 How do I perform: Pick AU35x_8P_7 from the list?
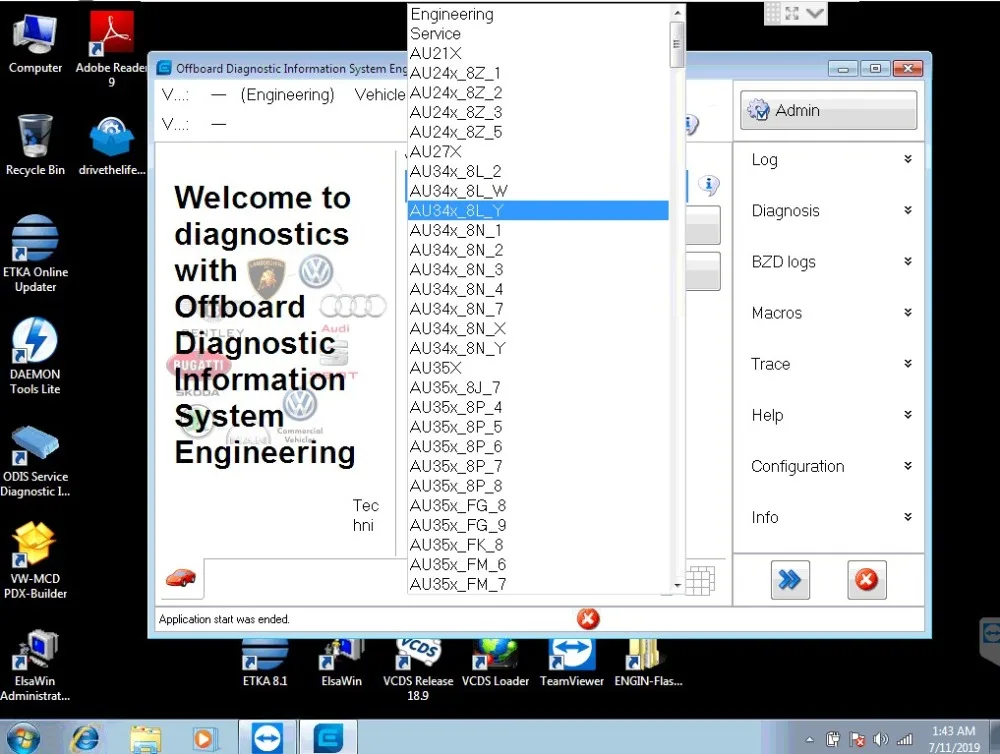[x=538, y=466]
